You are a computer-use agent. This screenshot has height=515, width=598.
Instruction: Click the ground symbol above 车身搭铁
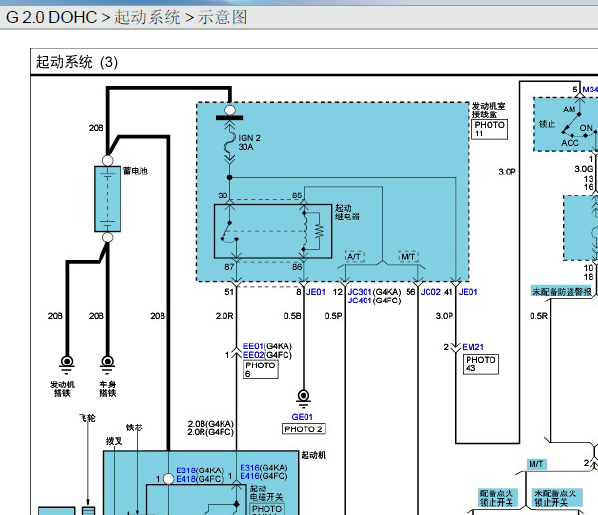[108, 364]
